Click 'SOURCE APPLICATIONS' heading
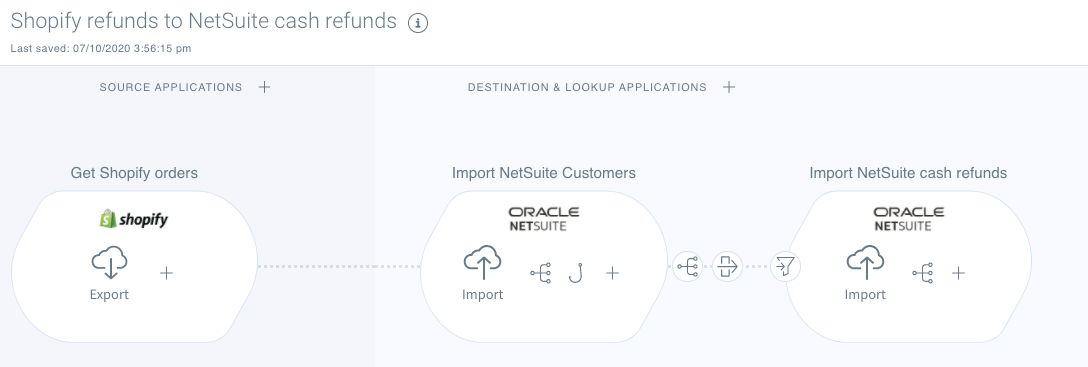 [x=171, y=87]
